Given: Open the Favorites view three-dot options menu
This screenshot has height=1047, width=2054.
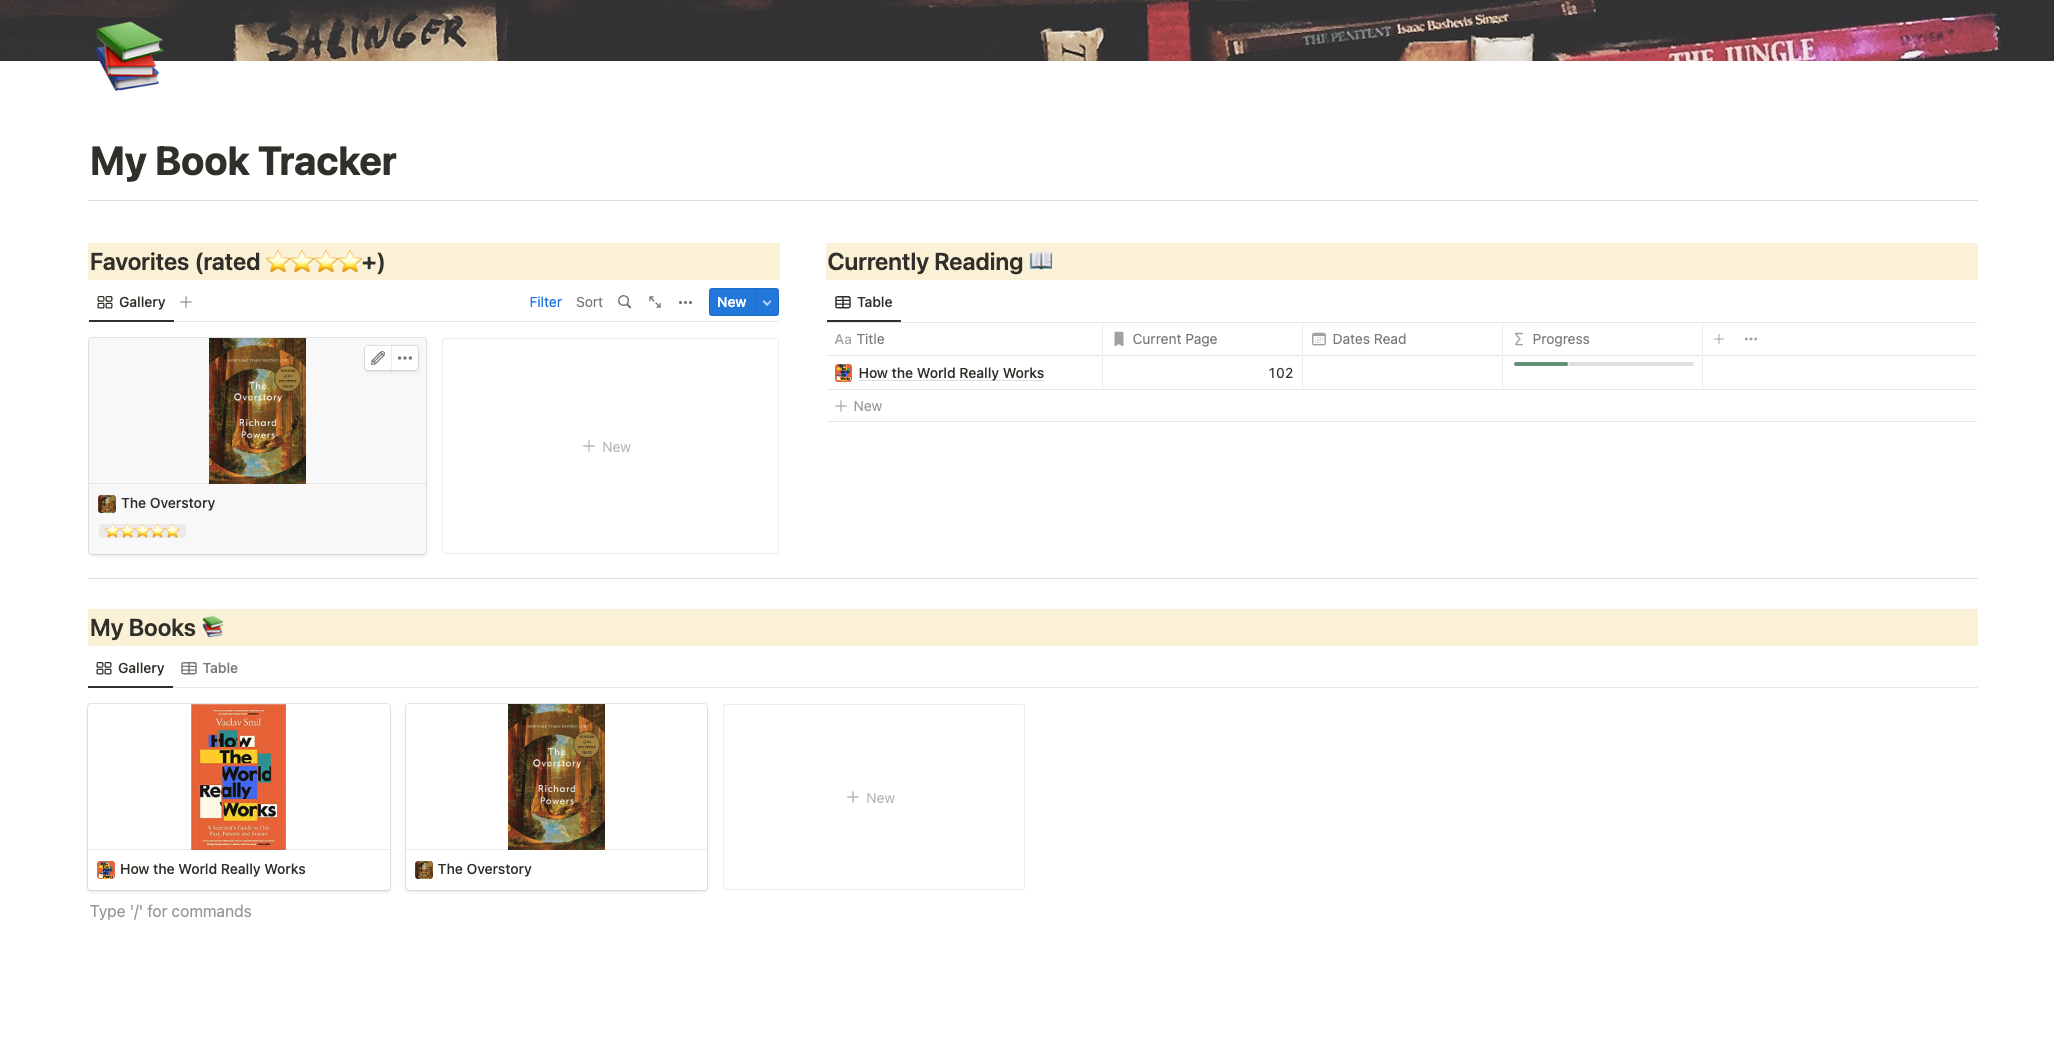Looking at the screenshot, I should click(685, 302).
